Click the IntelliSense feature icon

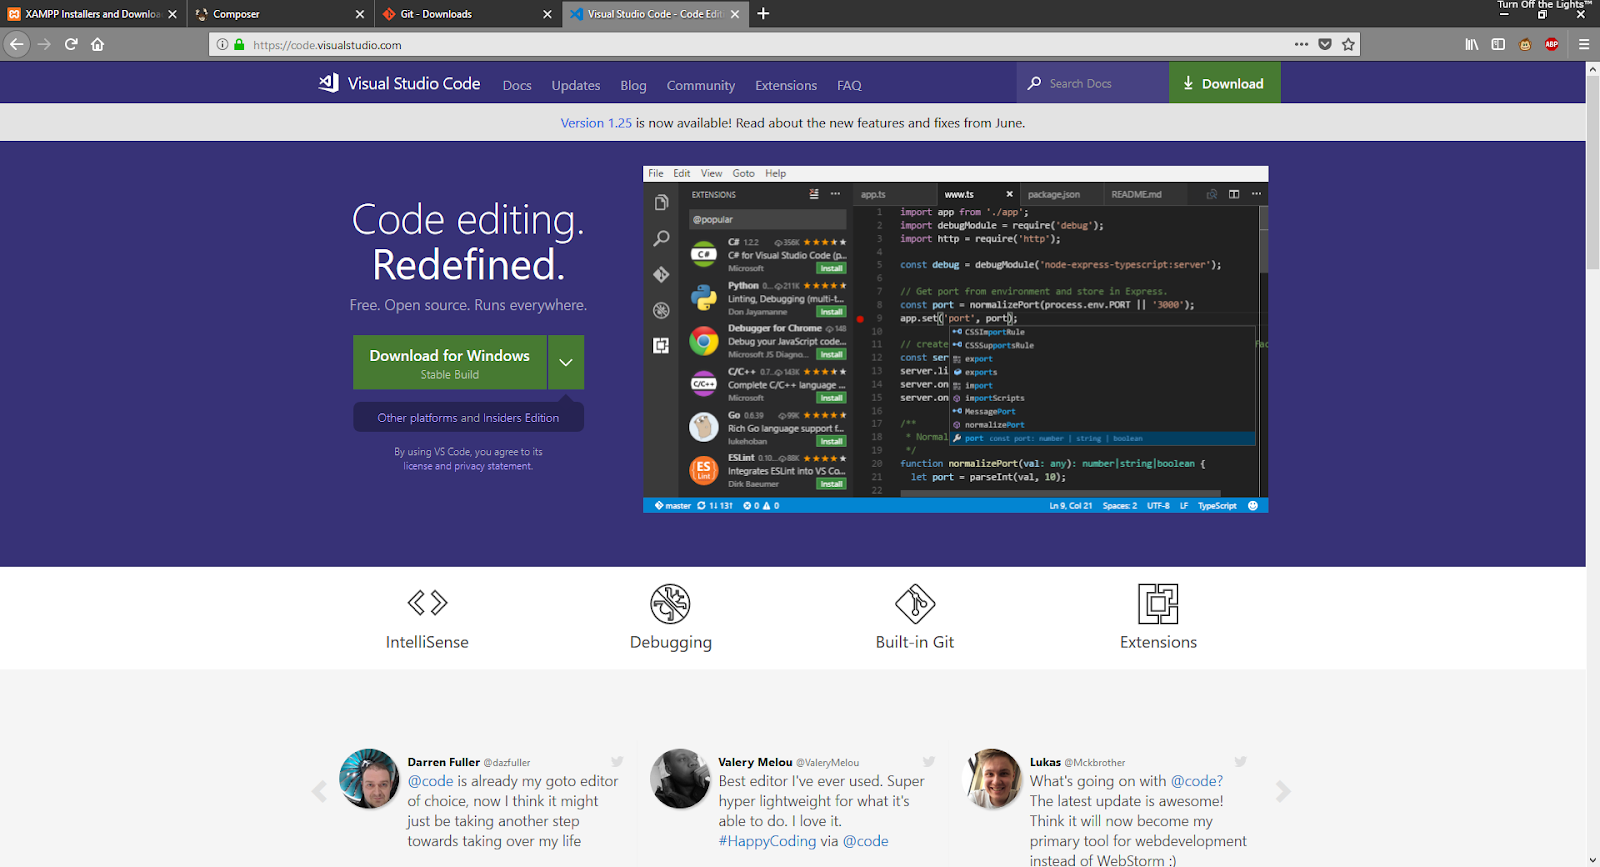tap(427, 603)
